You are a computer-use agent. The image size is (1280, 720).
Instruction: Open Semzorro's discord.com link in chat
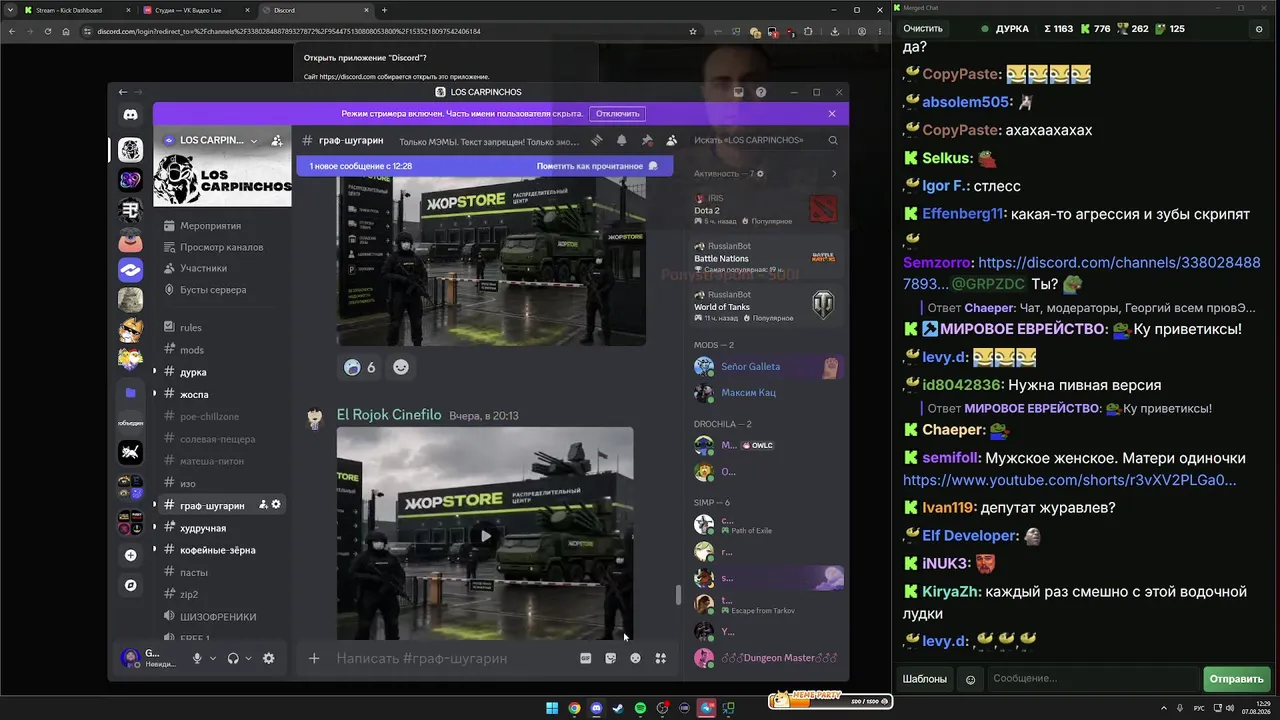click(1084, 272)
